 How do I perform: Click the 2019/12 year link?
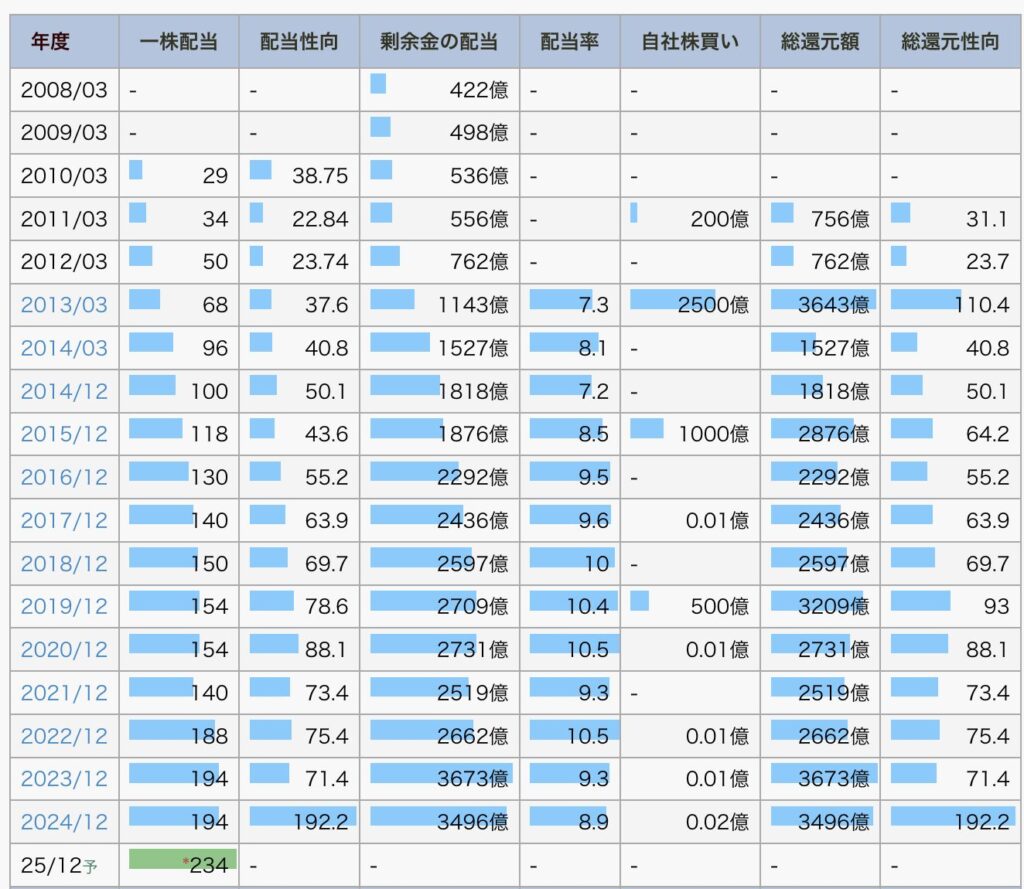pos(64,606)
